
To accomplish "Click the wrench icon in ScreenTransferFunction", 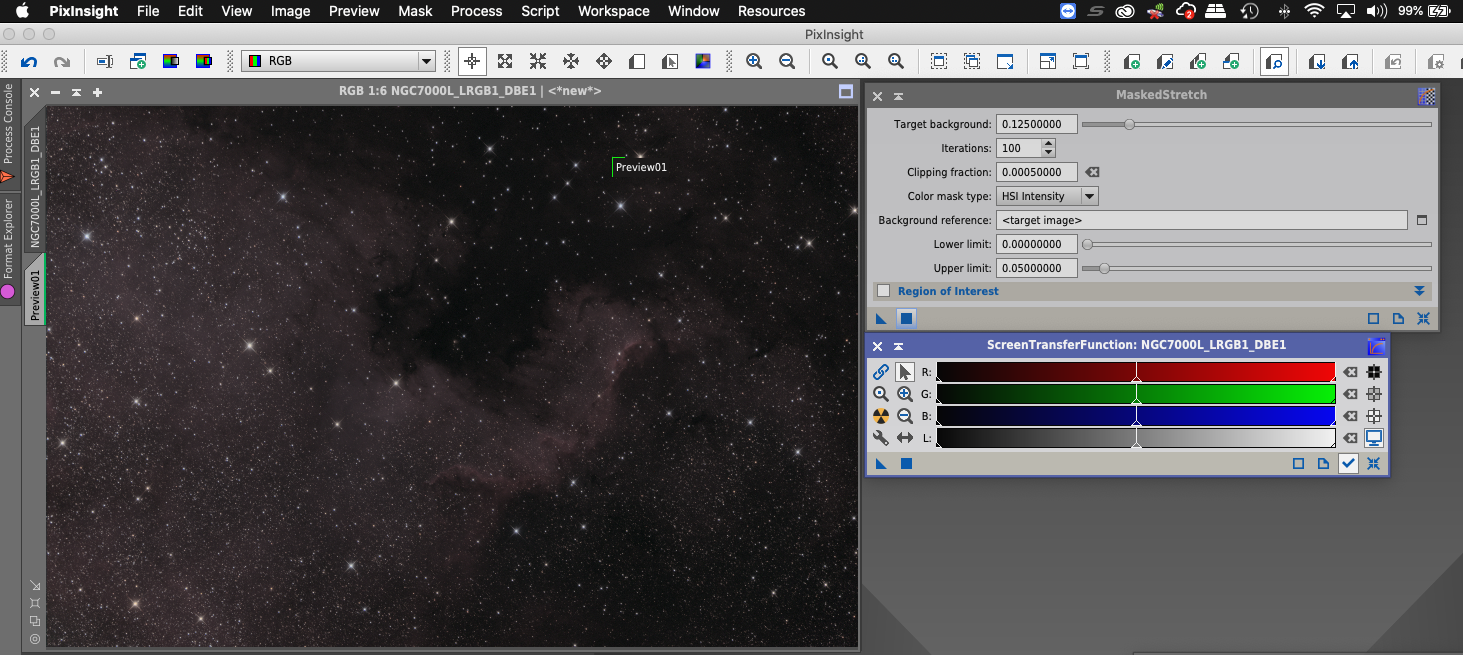I will point(880,438).
